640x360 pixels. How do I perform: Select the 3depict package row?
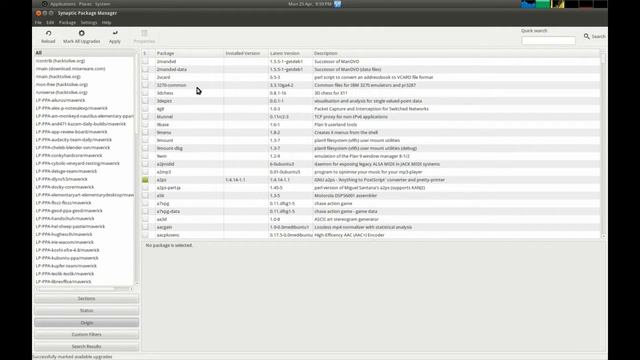(371, 101)
